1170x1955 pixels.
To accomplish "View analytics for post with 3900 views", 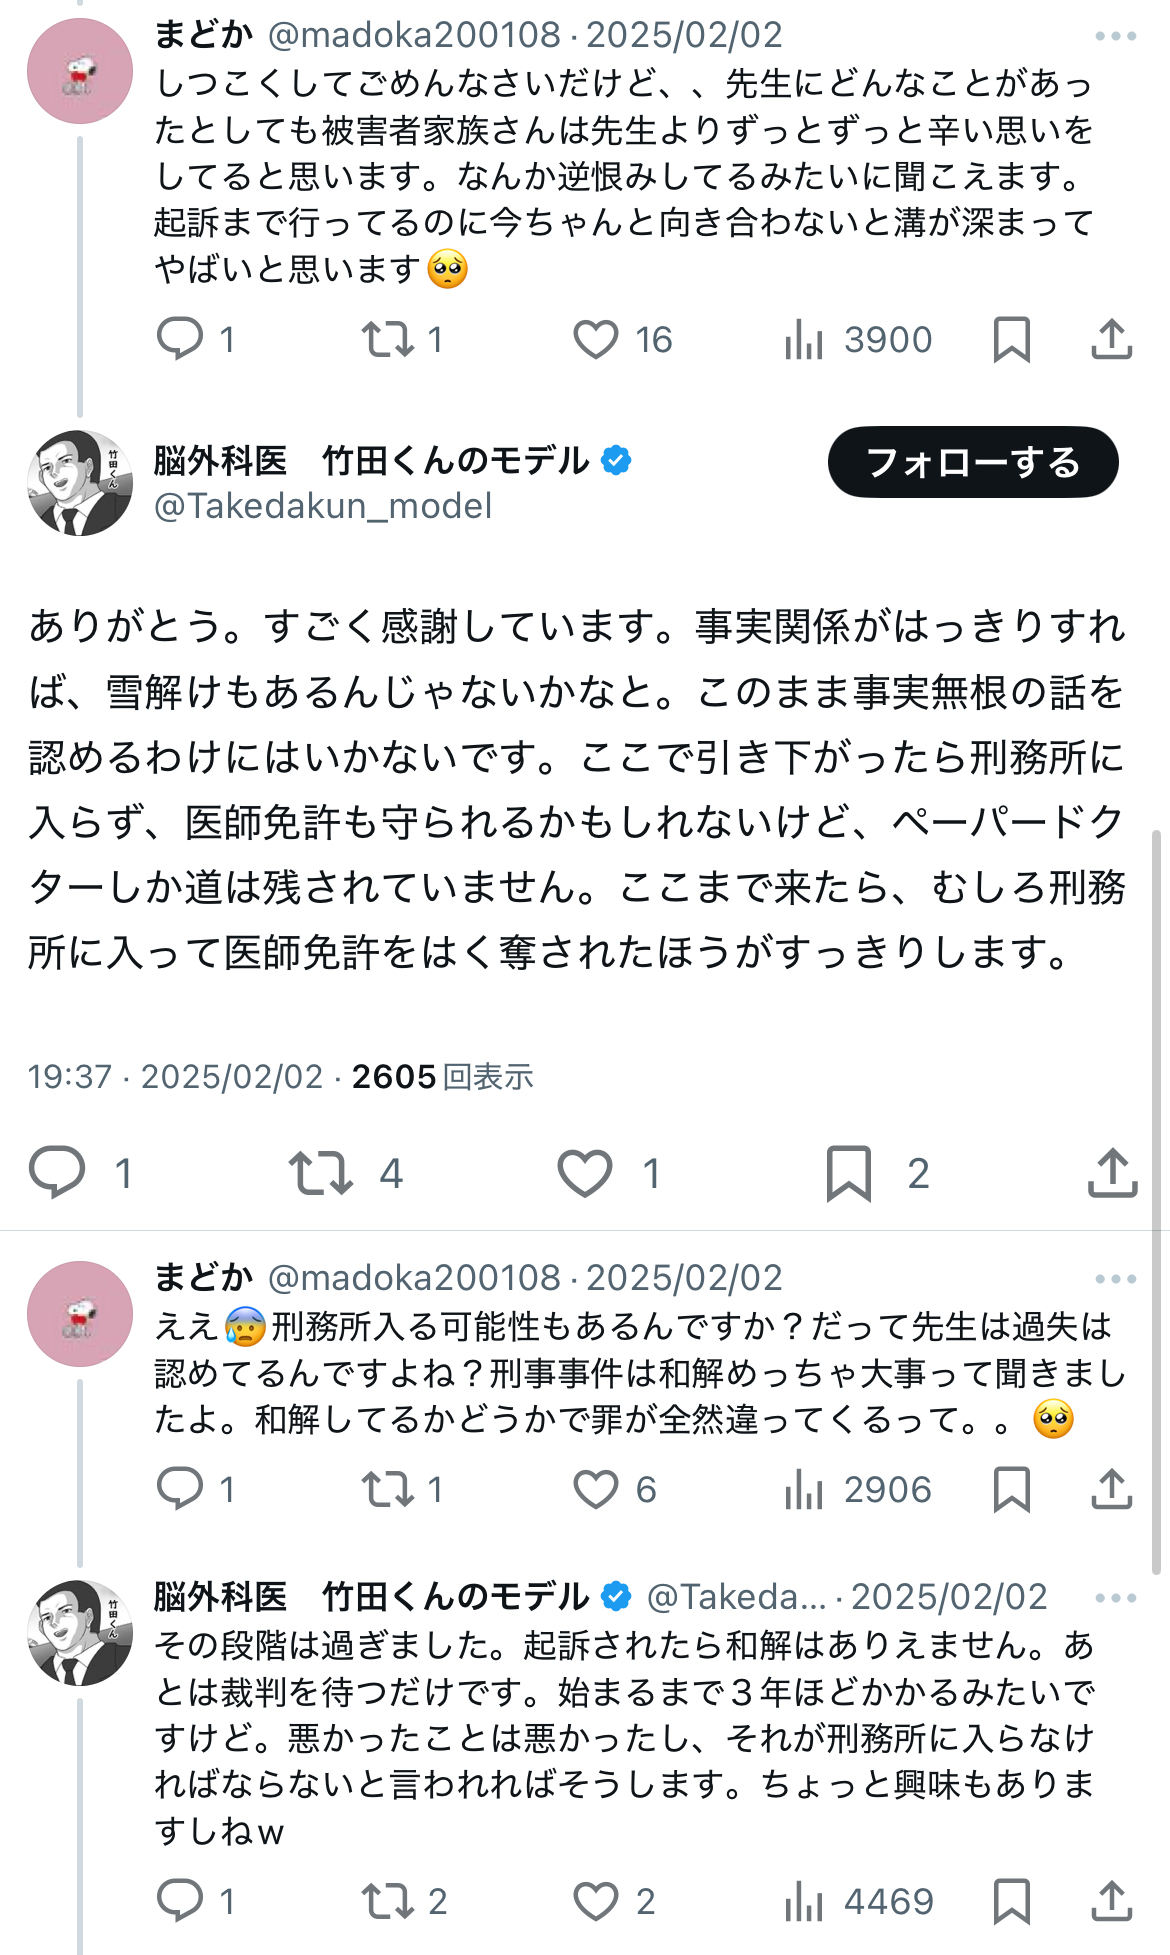I will 804,340.
